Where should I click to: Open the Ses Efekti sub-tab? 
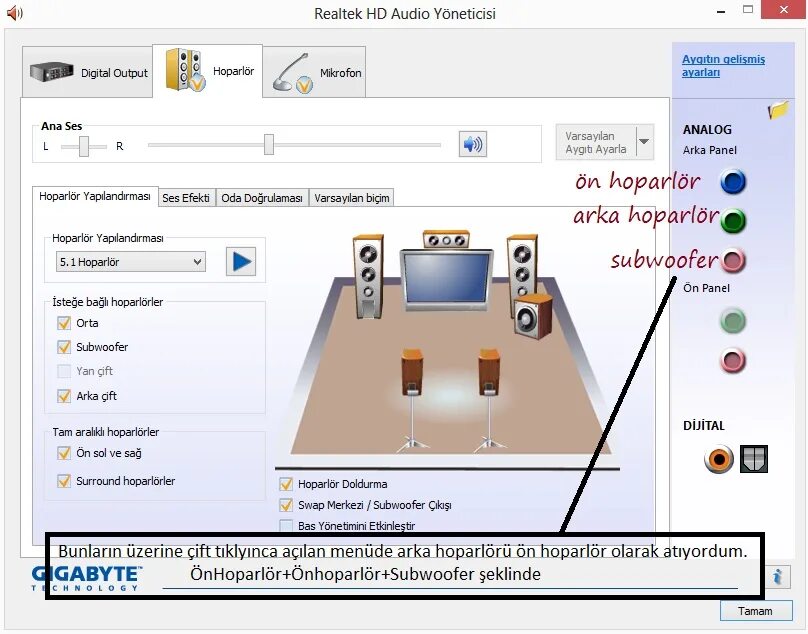[x=186, y=198]
